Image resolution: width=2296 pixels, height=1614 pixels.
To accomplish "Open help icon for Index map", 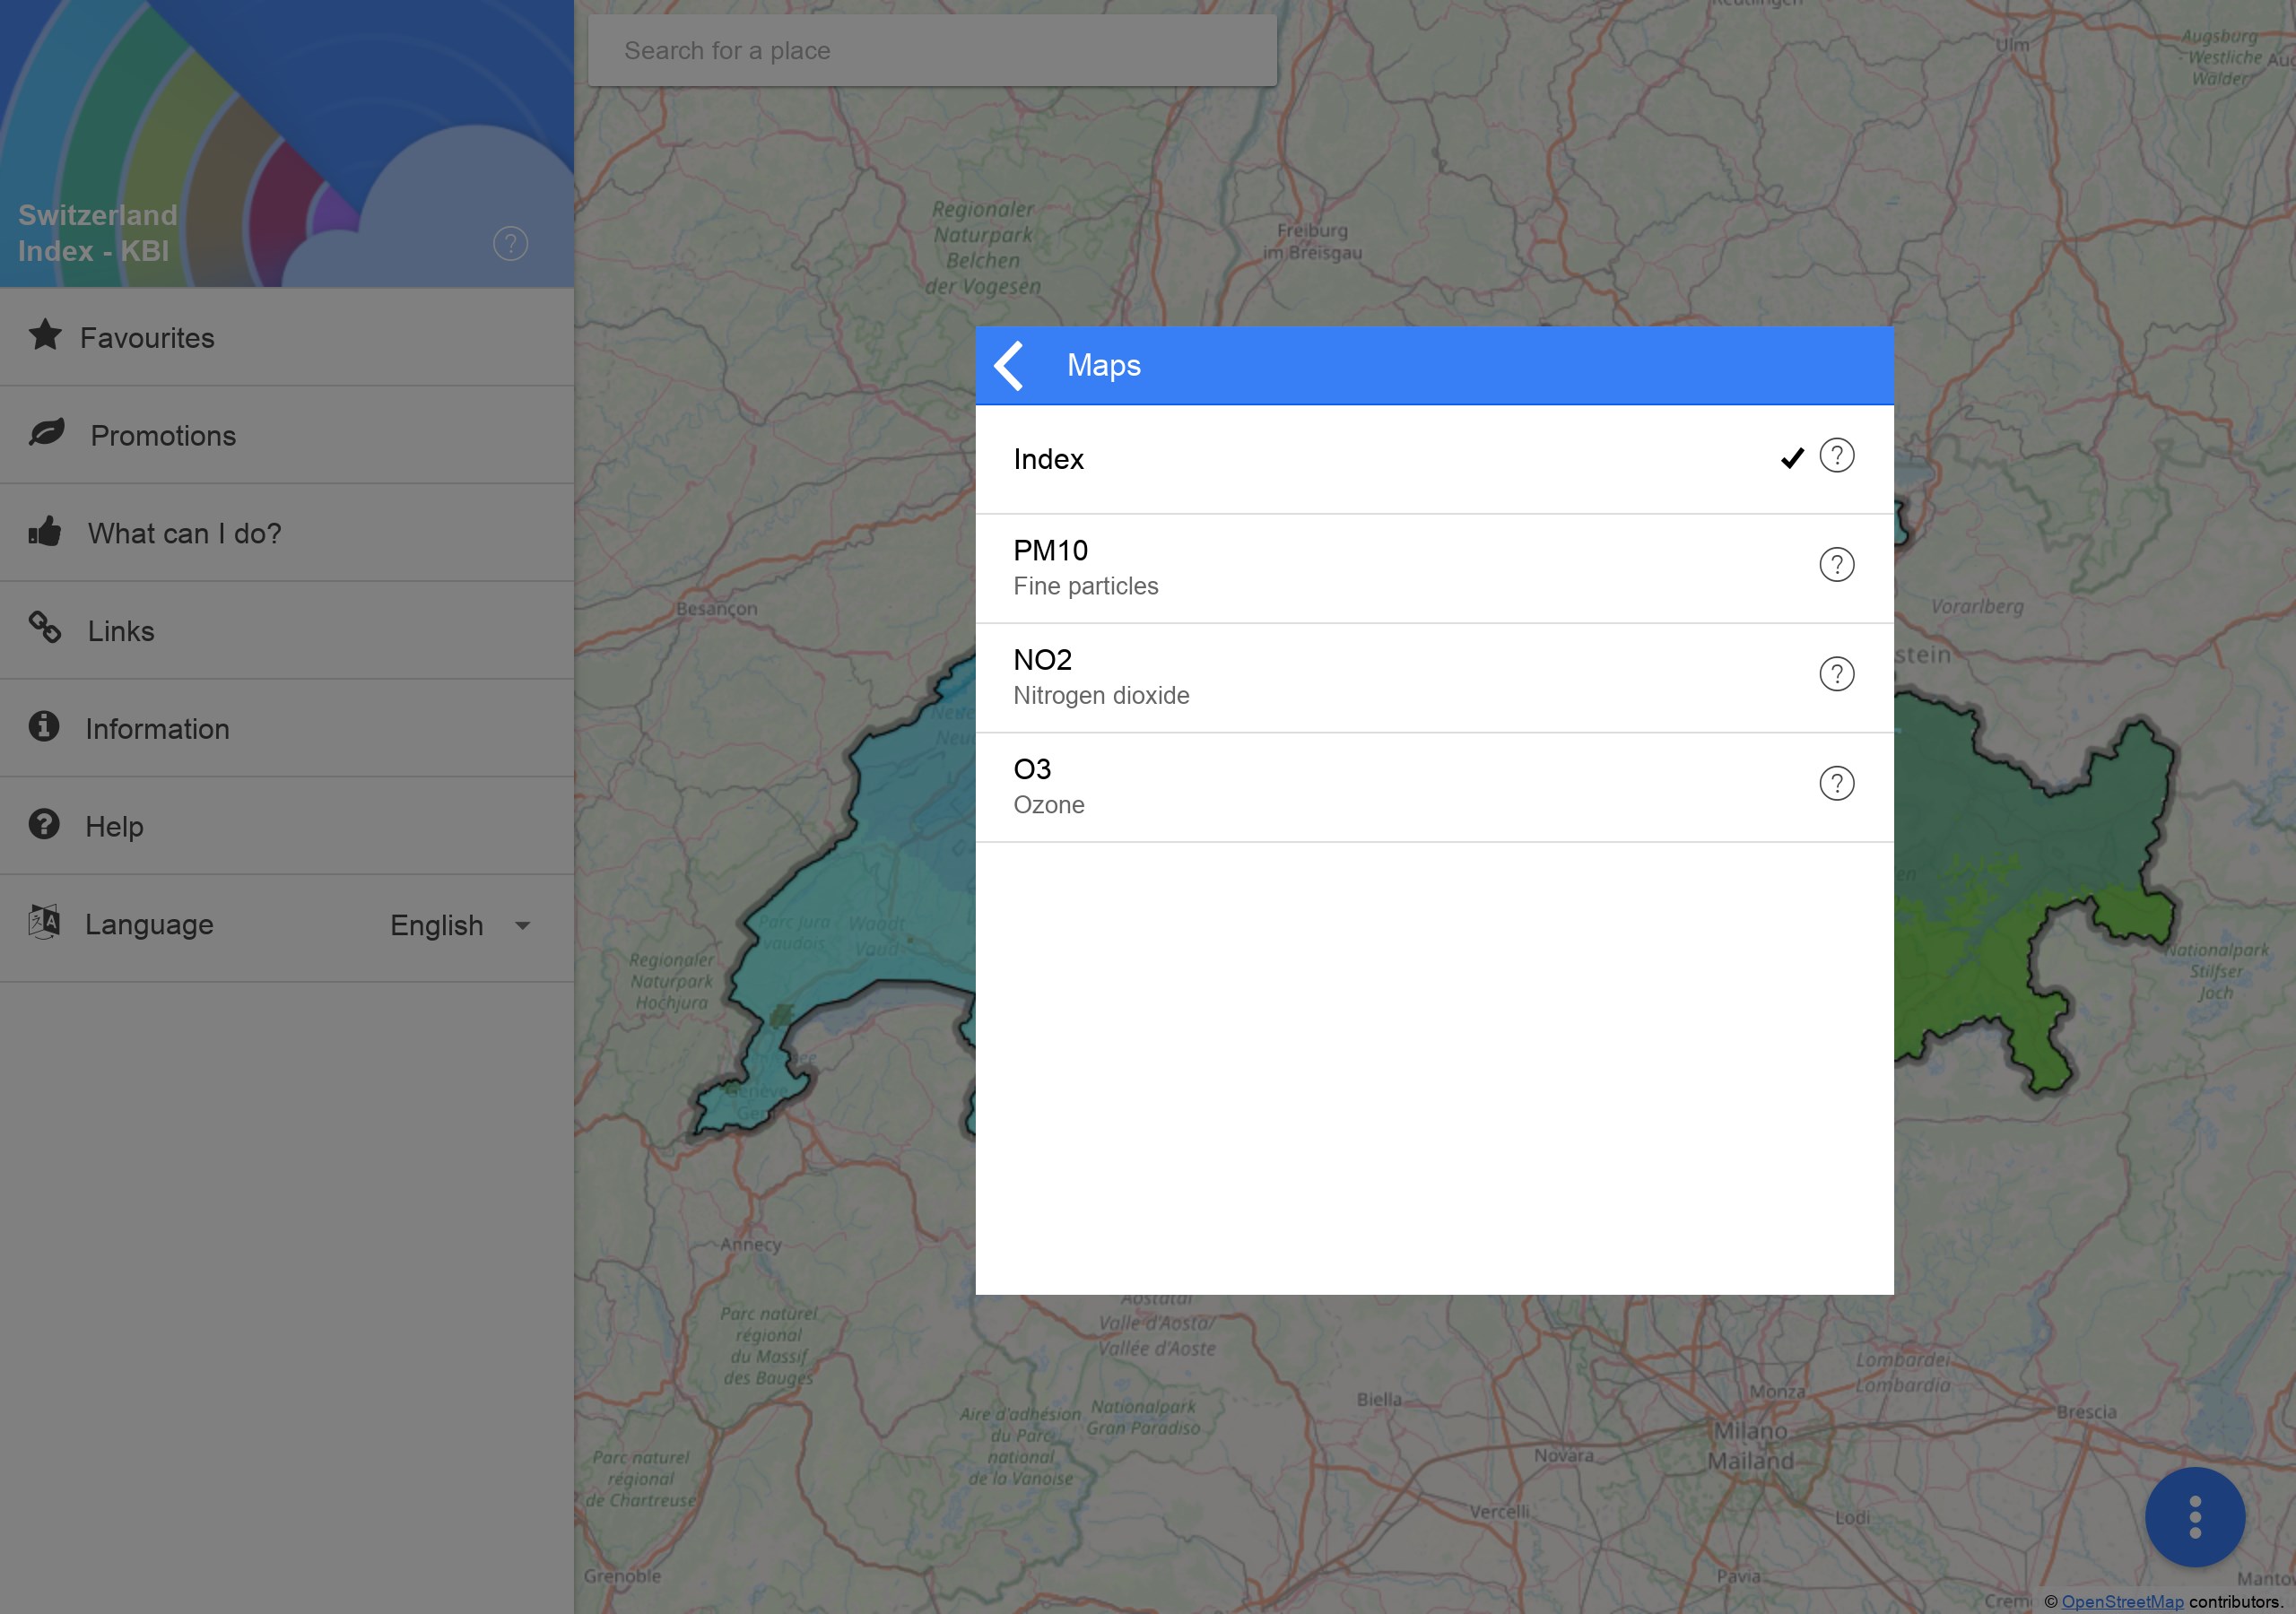I will (x=1836, y=456).
